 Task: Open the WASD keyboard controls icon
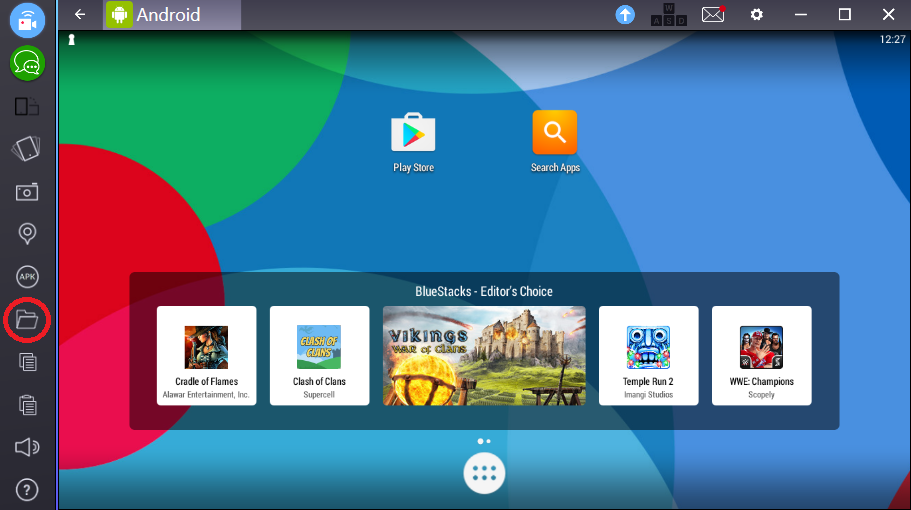[669, 15]
